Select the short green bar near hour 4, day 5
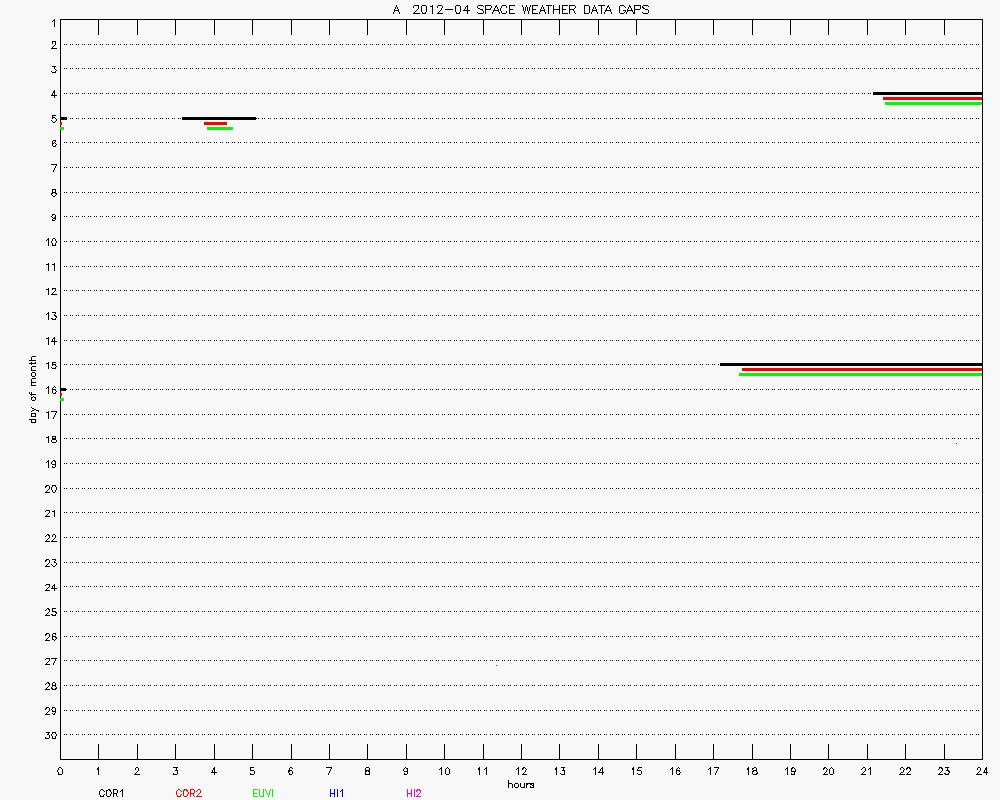The width and height of the screenshot is (1000, 800). (x=220, y=128)
